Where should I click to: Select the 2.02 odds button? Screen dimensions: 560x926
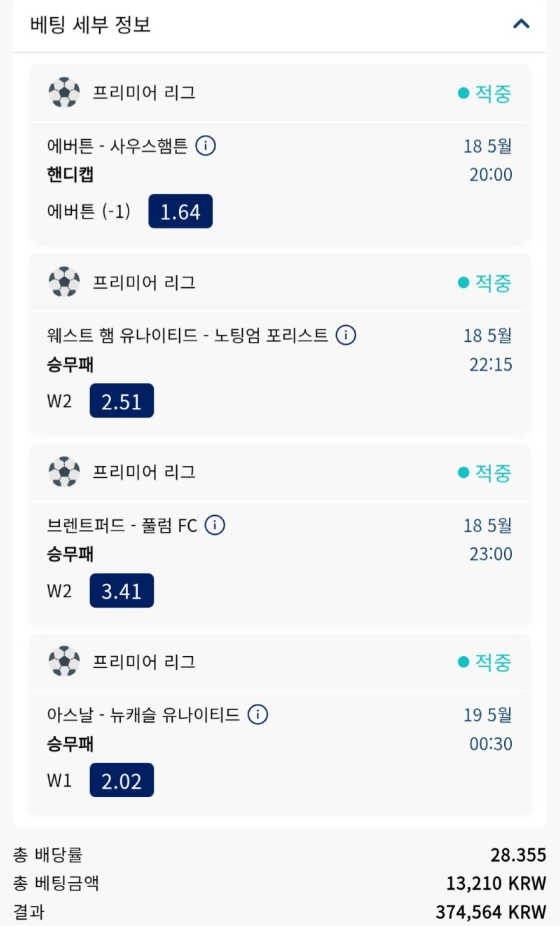(x=122, y=780)
